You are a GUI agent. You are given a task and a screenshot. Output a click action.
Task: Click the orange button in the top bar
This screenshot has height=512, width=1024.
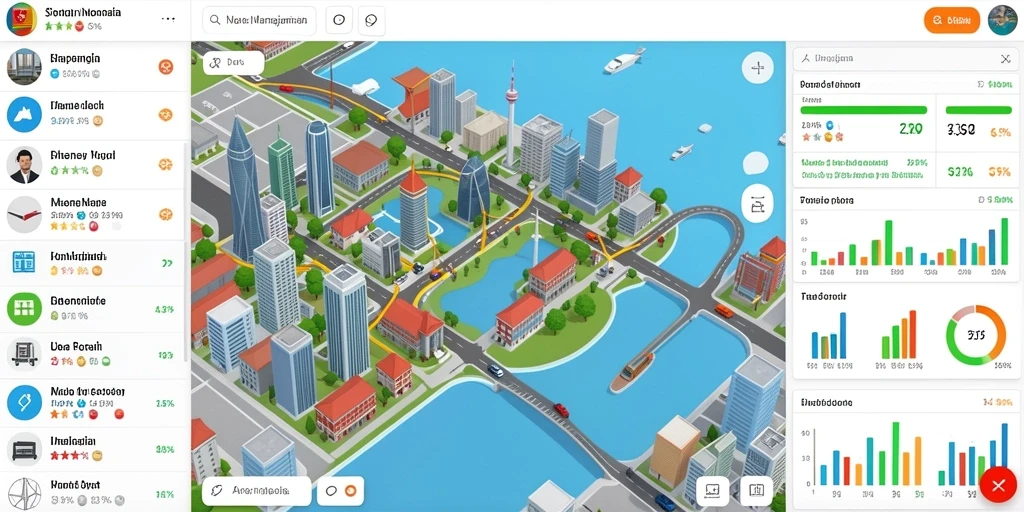tap(952, 20)
